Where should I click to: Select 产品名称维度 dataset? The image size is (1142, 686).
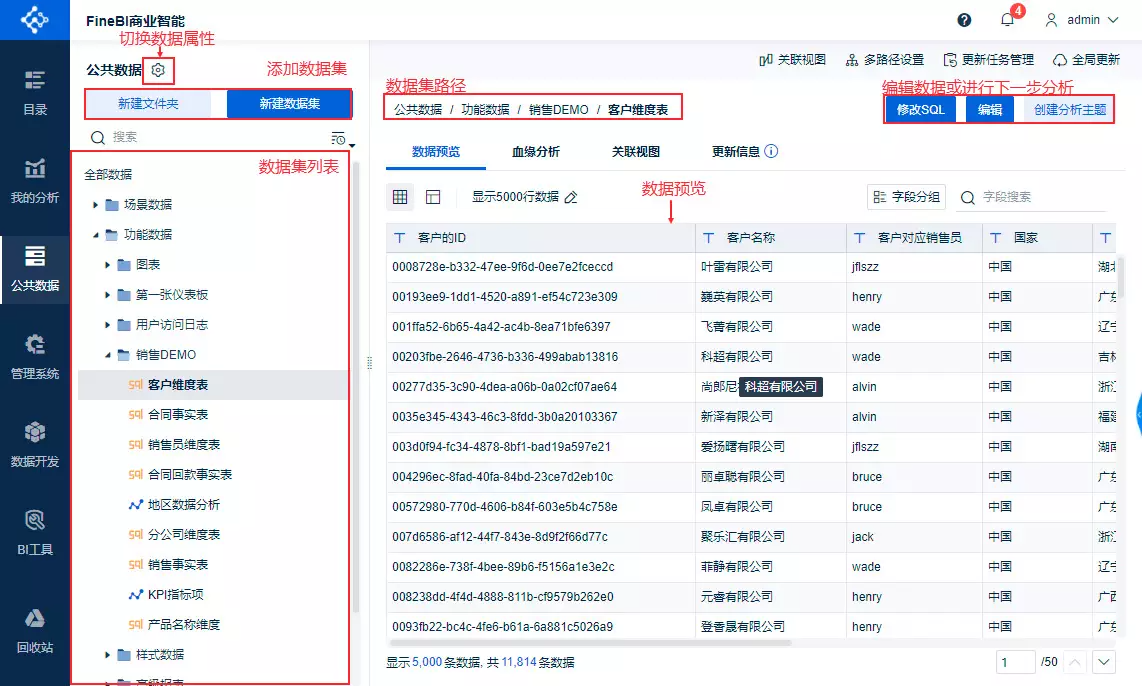213,625
